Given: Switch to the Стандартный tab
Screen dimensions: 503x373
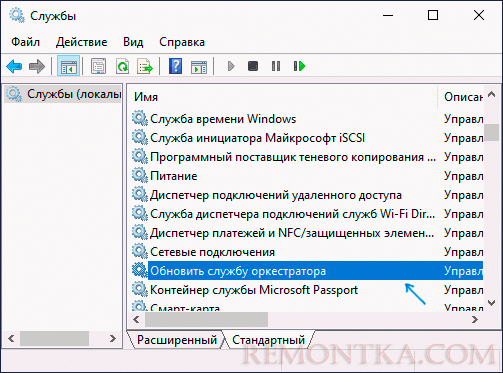Looking at the screenshot, I should 268,340.
